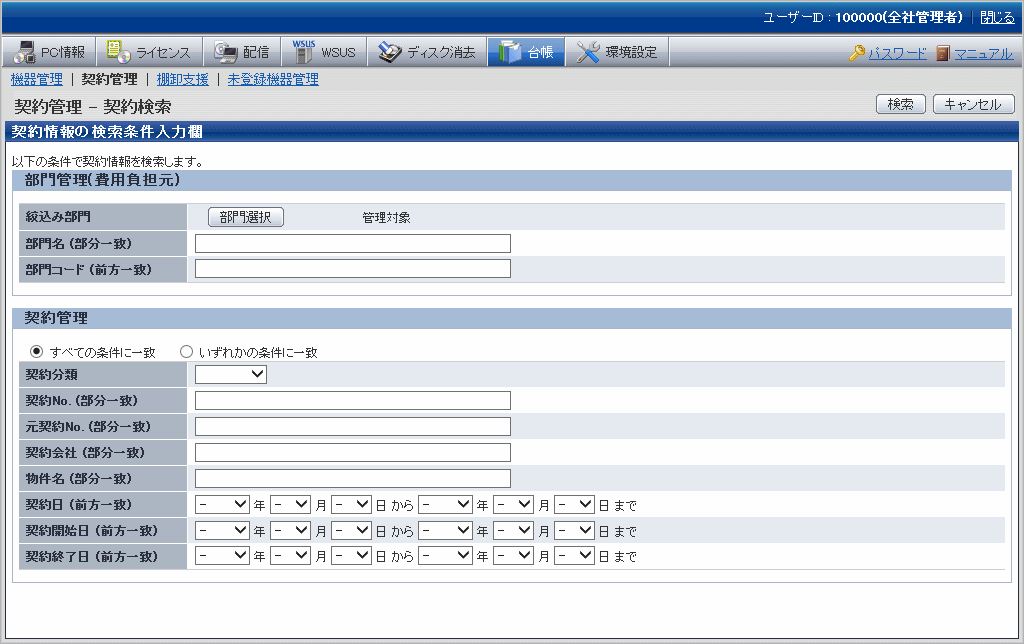Screen dimensions: 1024x644
Task: Focus the 契約会社 text field
Action: 352,453
